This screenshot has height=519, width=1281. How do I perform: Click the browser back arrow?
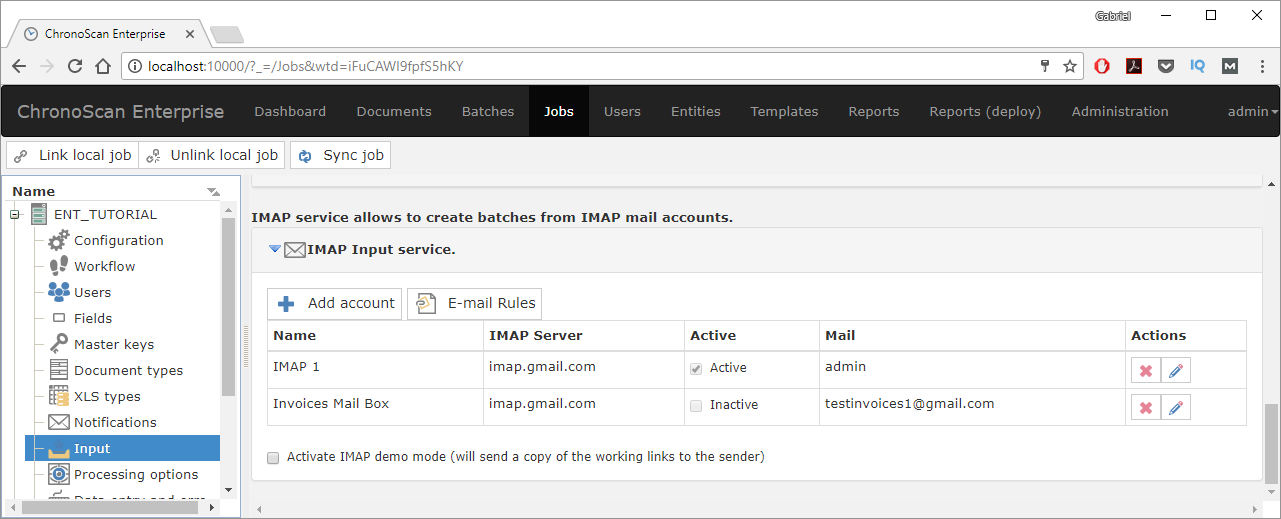click(19, 66)
